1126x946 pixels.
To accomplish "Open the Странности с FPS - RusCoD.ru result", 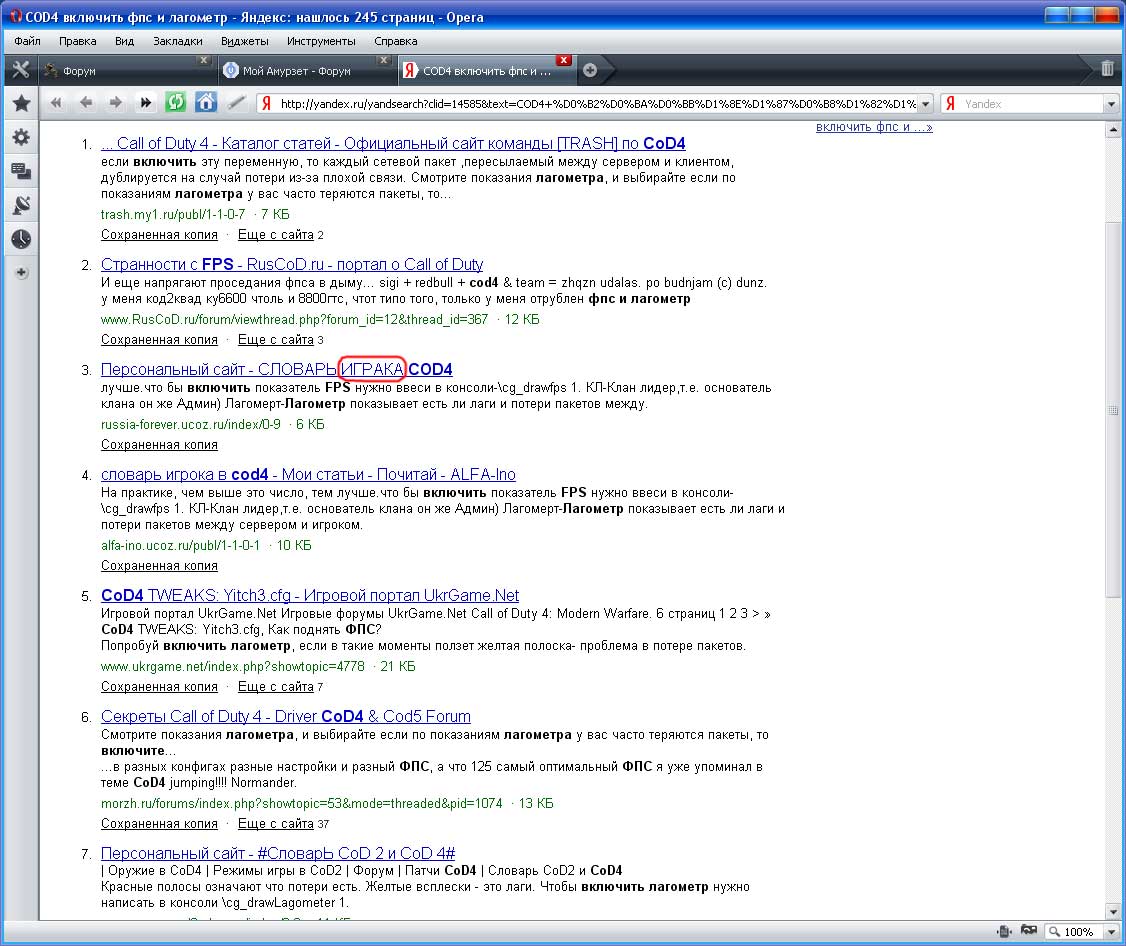I will tap(291, 264).
